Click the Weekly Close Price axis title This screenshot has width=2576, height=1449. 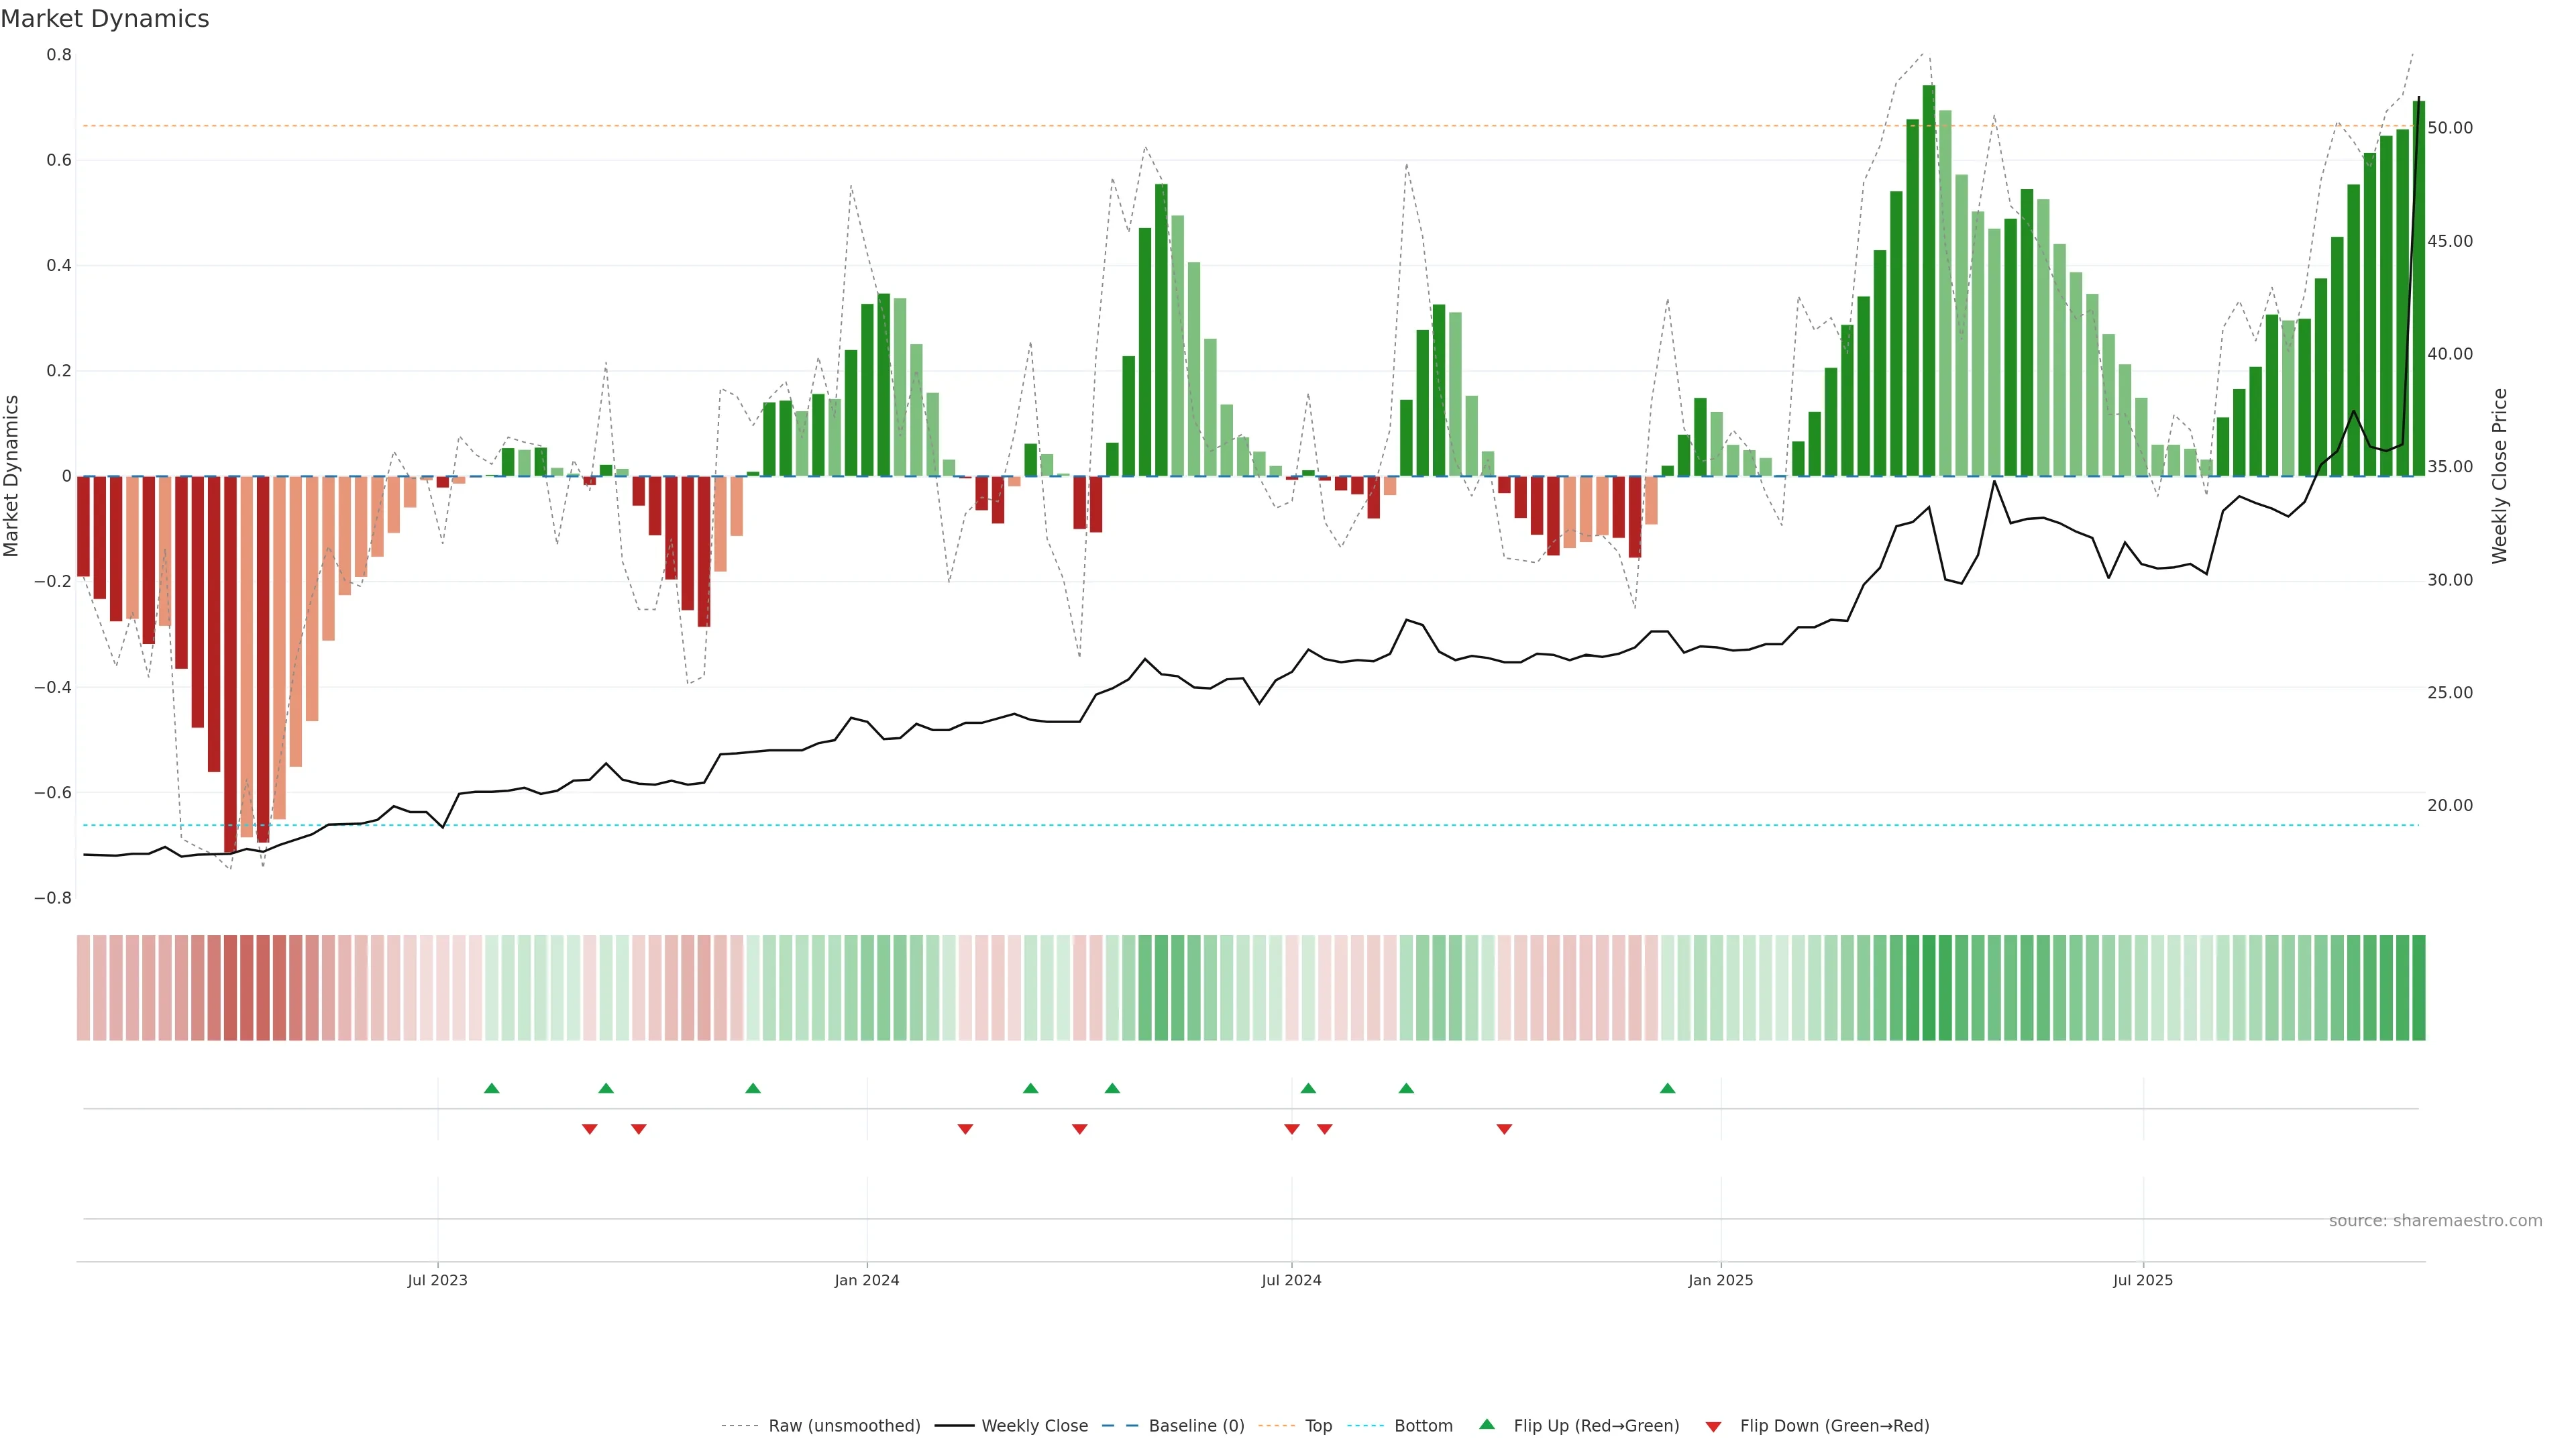2499,476
